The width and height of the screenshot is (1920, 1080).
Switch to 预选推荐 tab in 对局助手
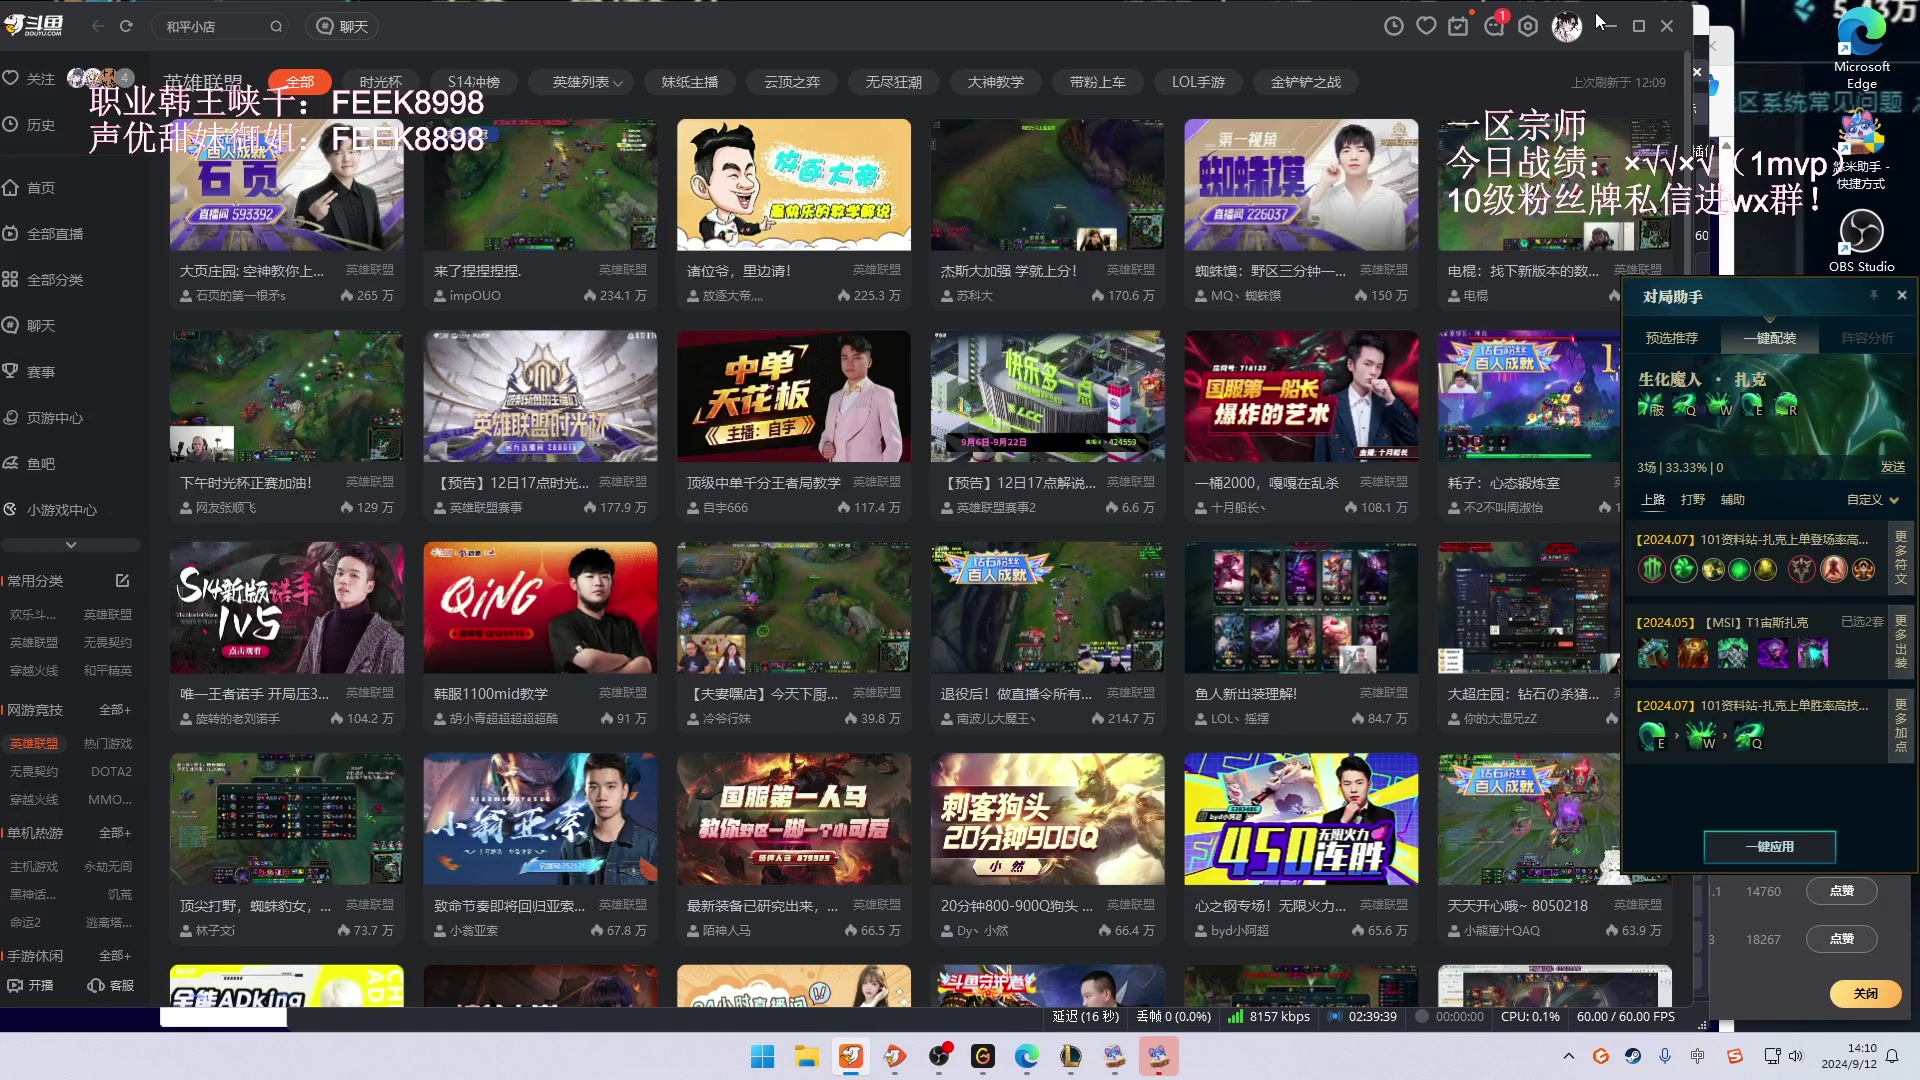[1672, 338]
